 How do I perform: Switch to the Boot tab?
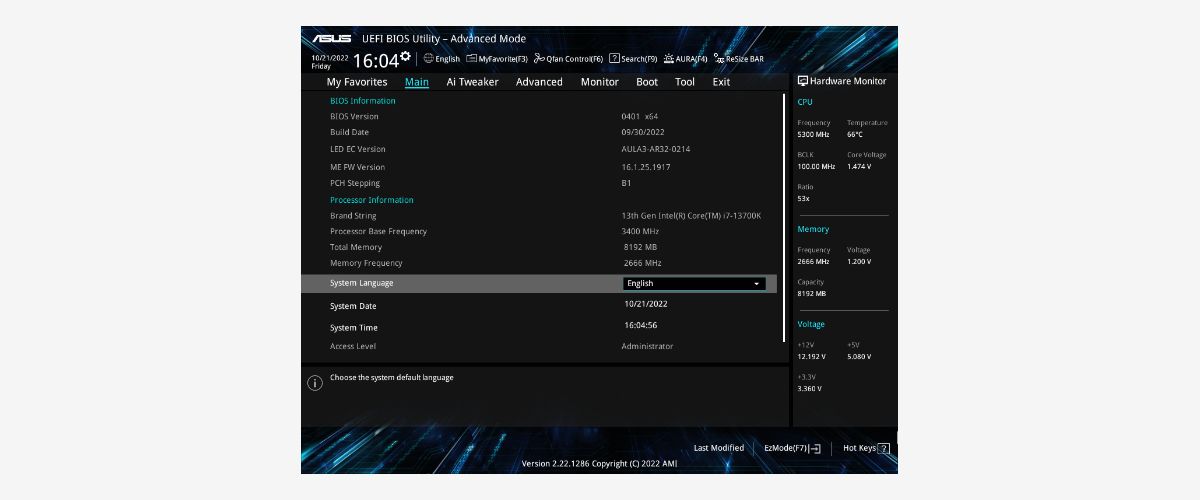[x=647, y=82]
